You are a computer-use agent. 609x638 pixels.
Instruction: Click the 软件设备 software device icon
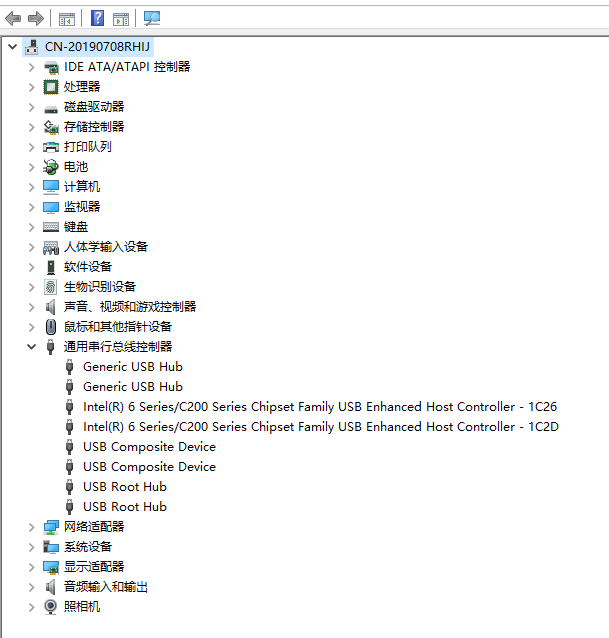[51, 267]
